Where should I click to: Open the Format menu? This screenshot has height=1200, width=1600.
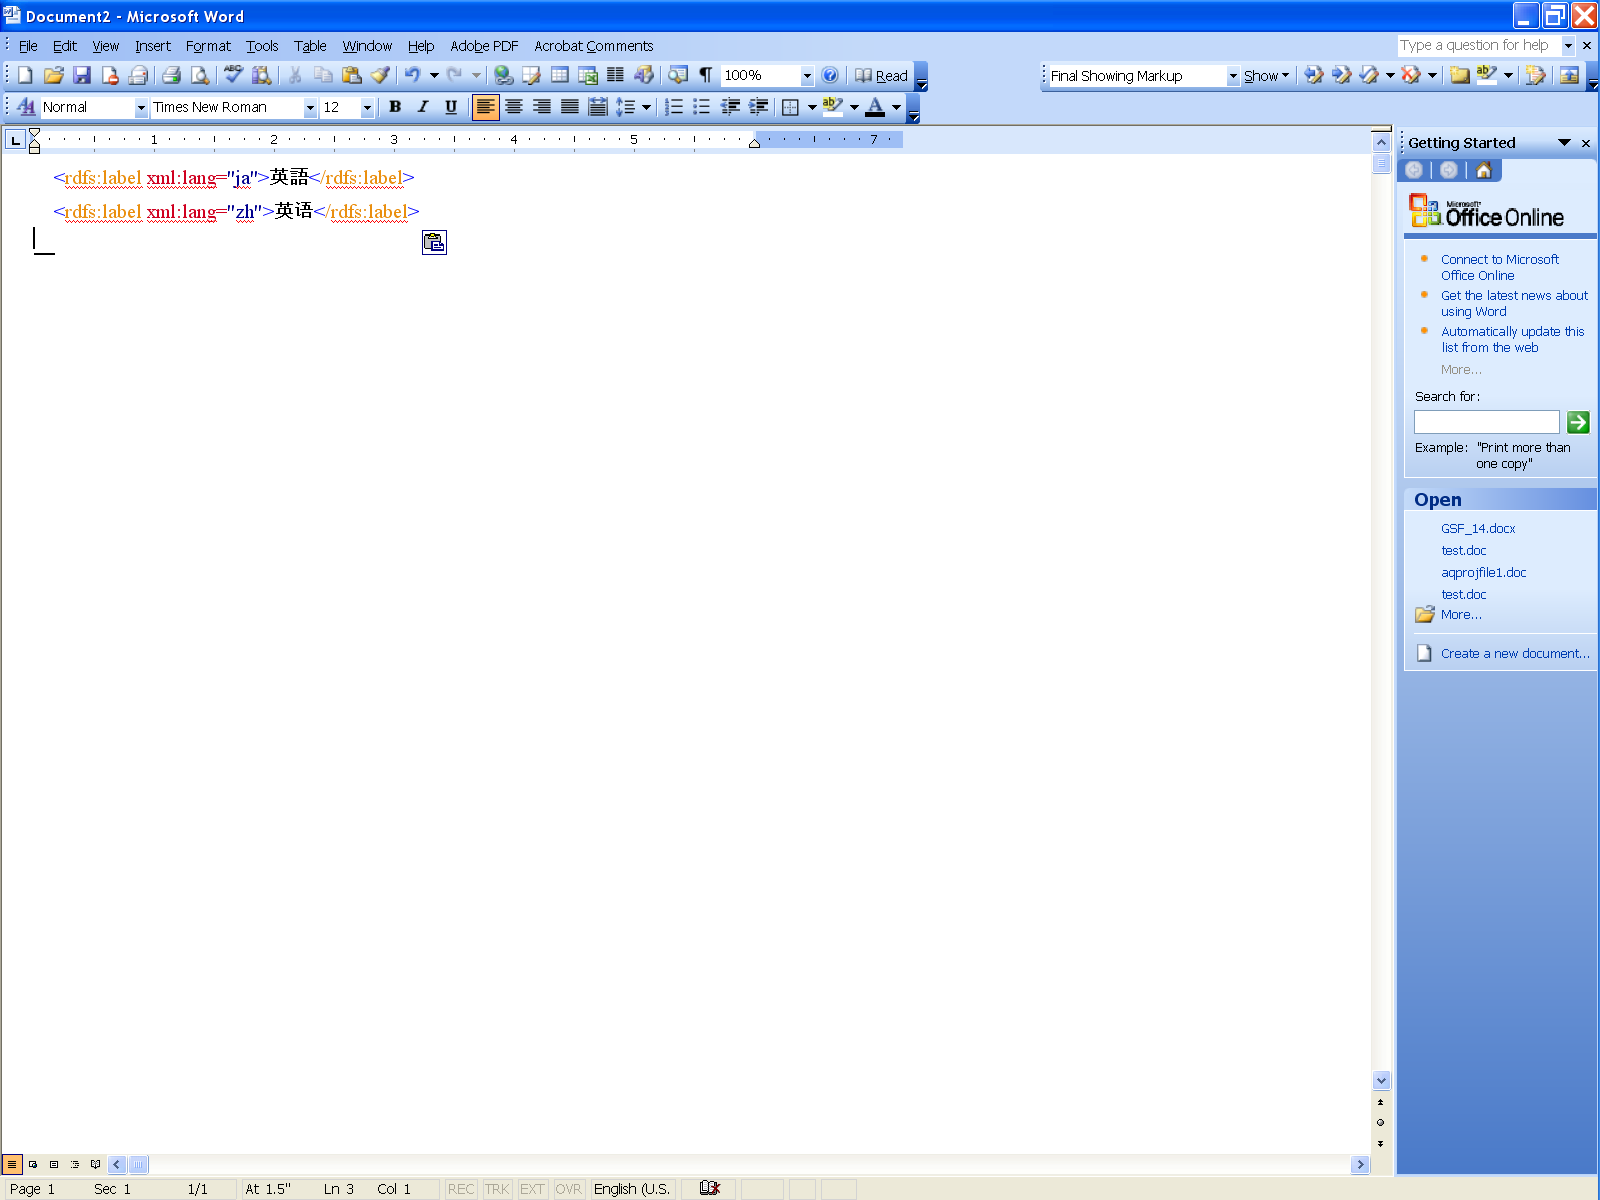coord(208,46)
